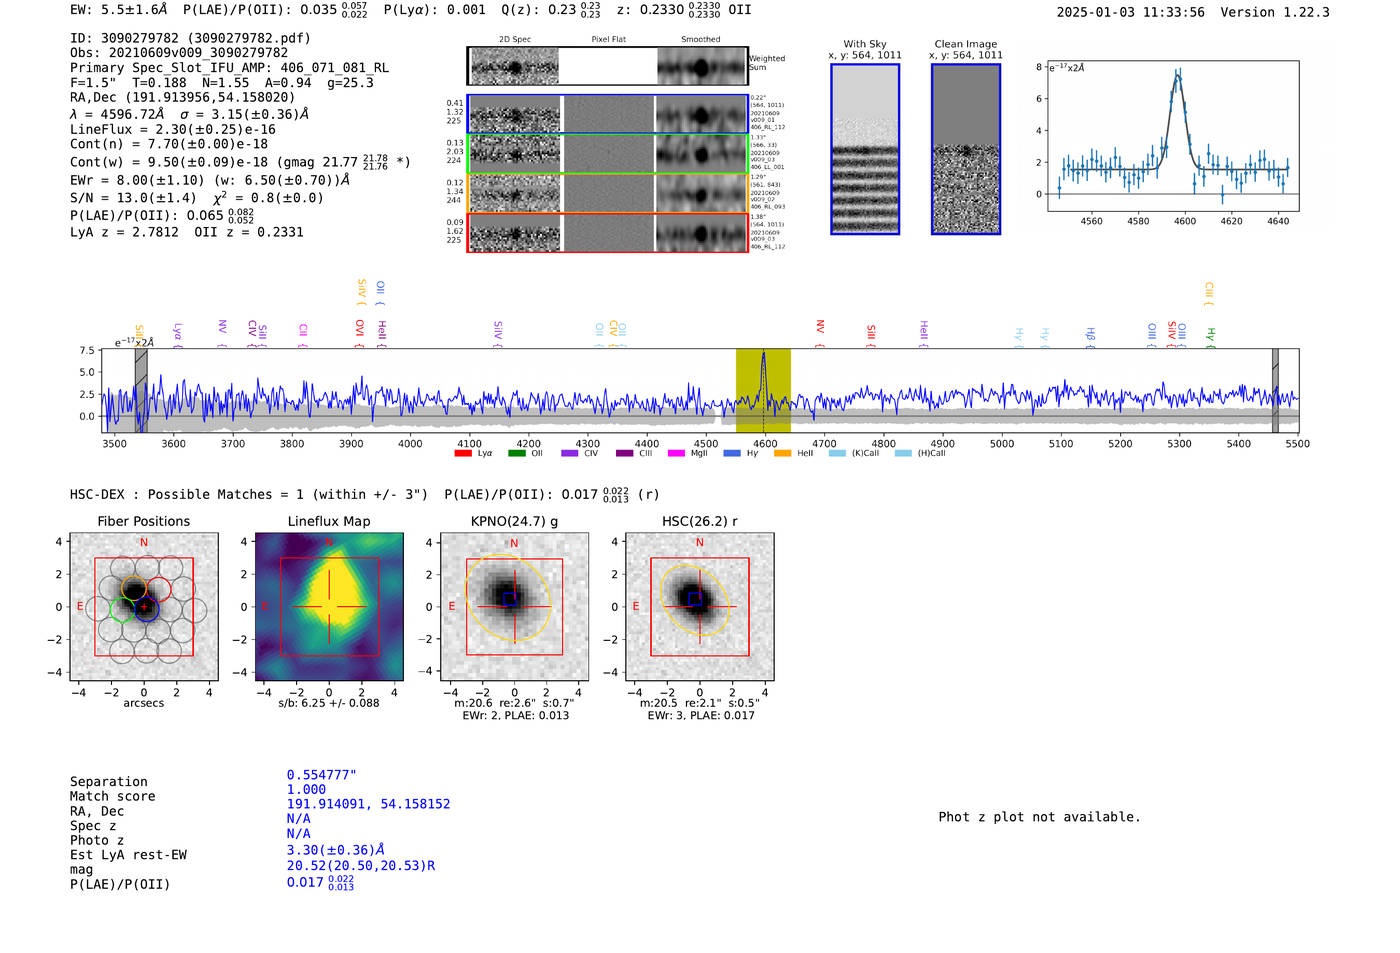This screenshot has width=1400, height=953.
Task: Open the Clean Image cutout
Action: pos(966,149)
